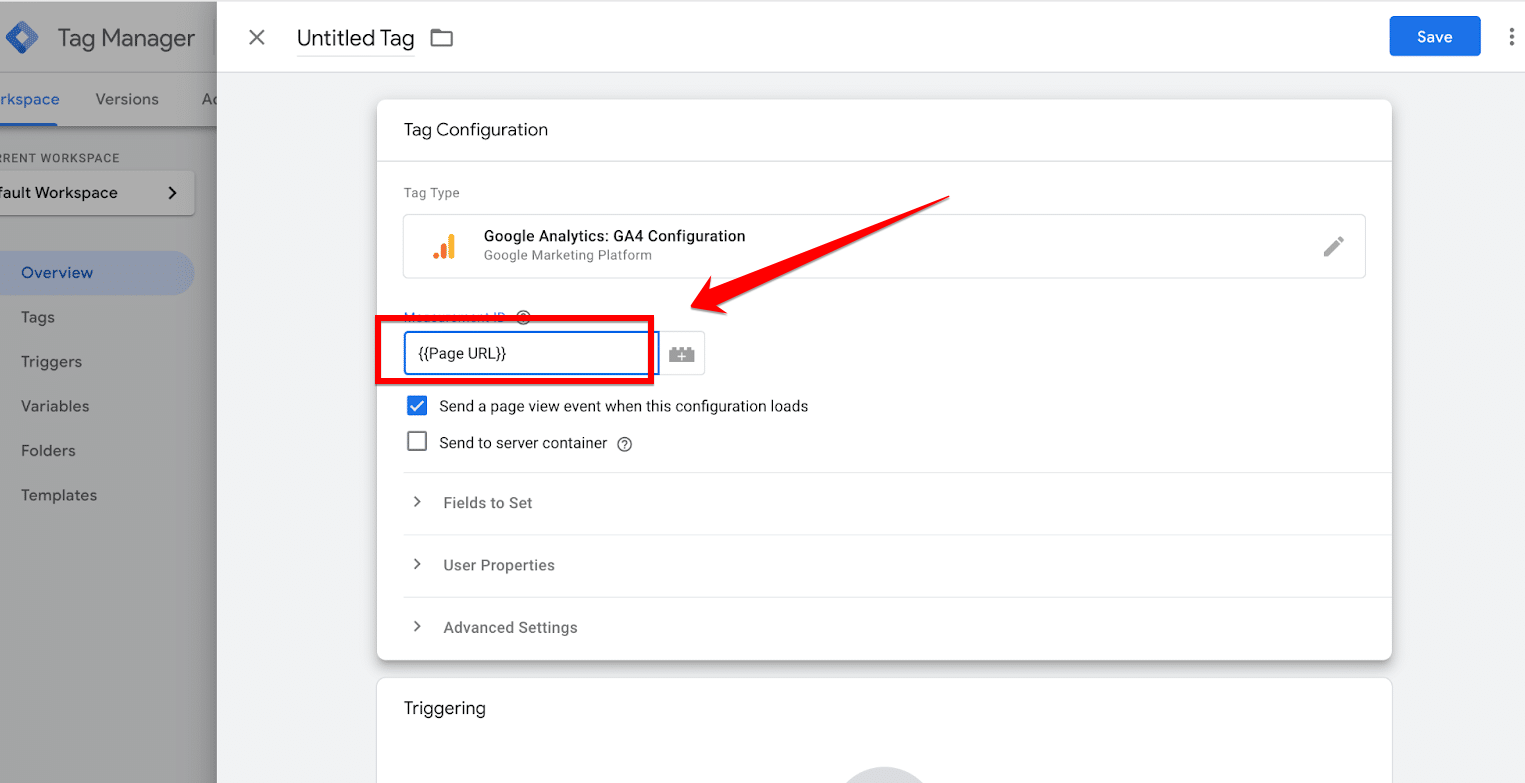Enable the Send to server container checkbox
The width and height of the screenshot is (1525, 783).
click(417, 442)
